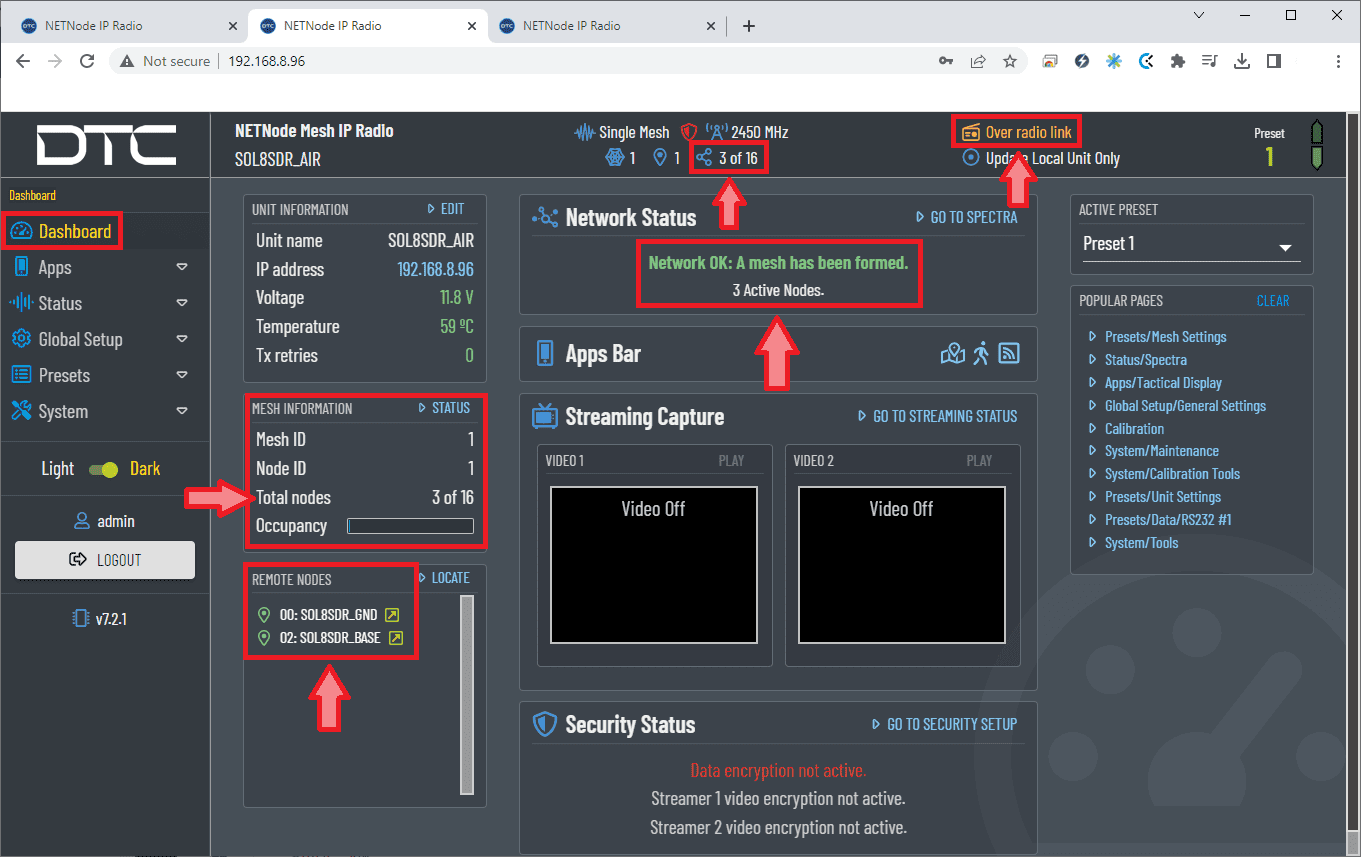Bookmark this page with the star icon
This screenshot has width=1361, height=857.
click(x=1010, y=61)
